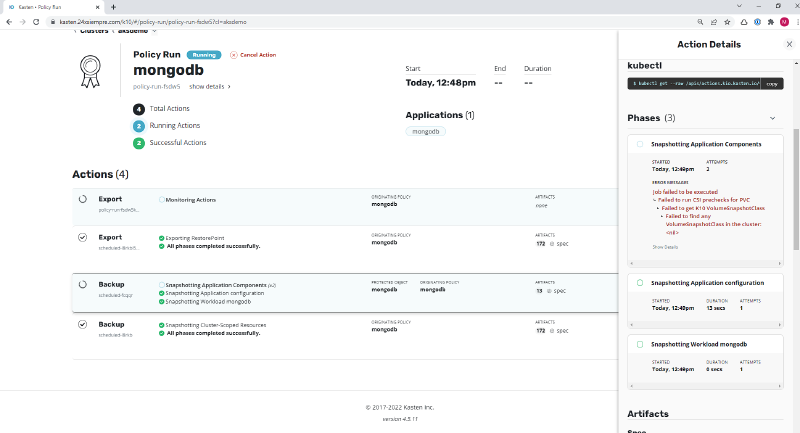800x433 pixels.
Task: Click Application Components phase card horizontal scrollbar
Action: pyautogui.click(x=706, y=264)
